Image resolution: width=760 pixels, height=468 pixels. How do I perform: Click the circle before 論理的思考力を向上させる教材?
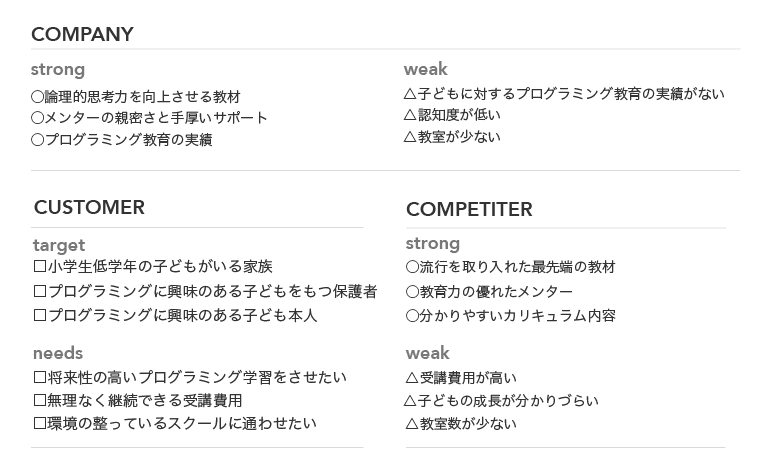click(37, 97)
